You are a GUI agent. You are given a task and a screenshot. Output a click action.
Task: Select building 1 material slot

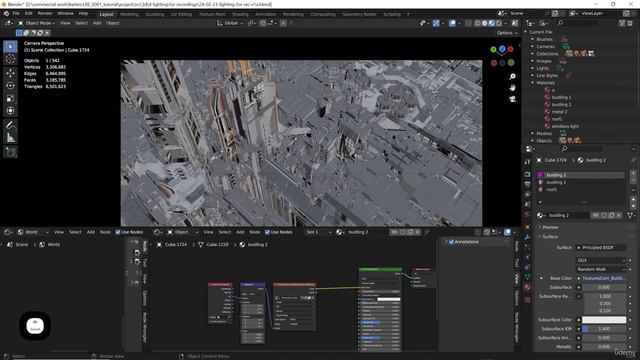pyautogui.click(x=581, y=182)
